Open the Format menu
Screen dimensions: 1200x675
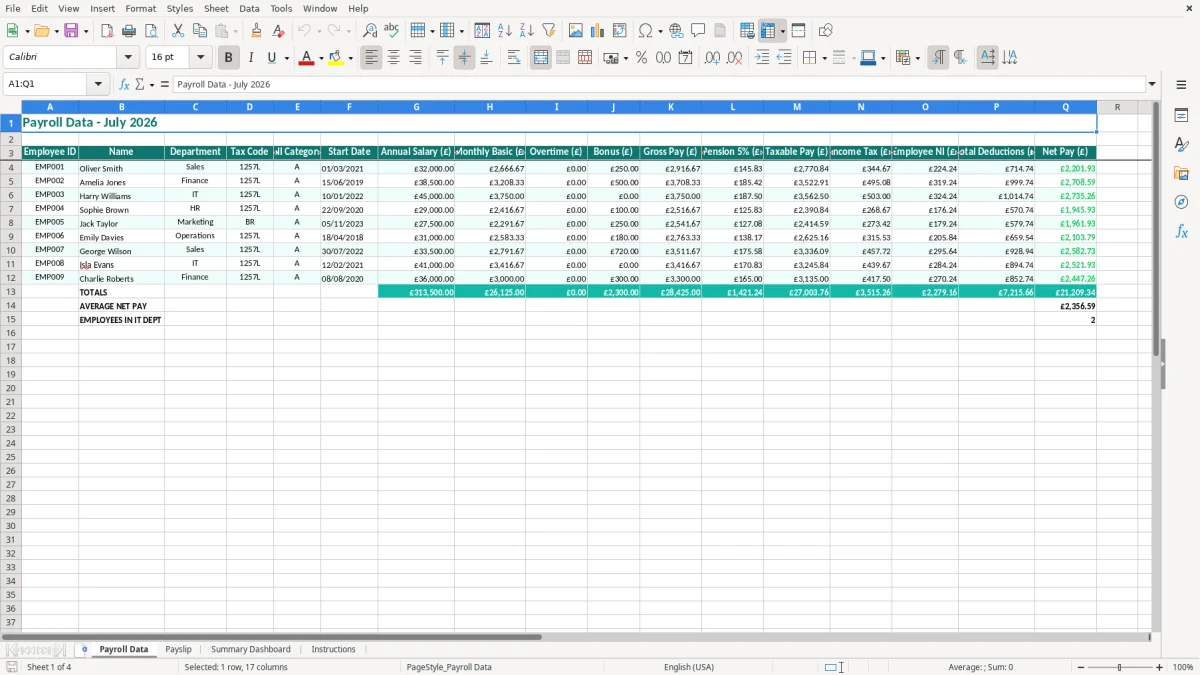[x=141, y=8]
